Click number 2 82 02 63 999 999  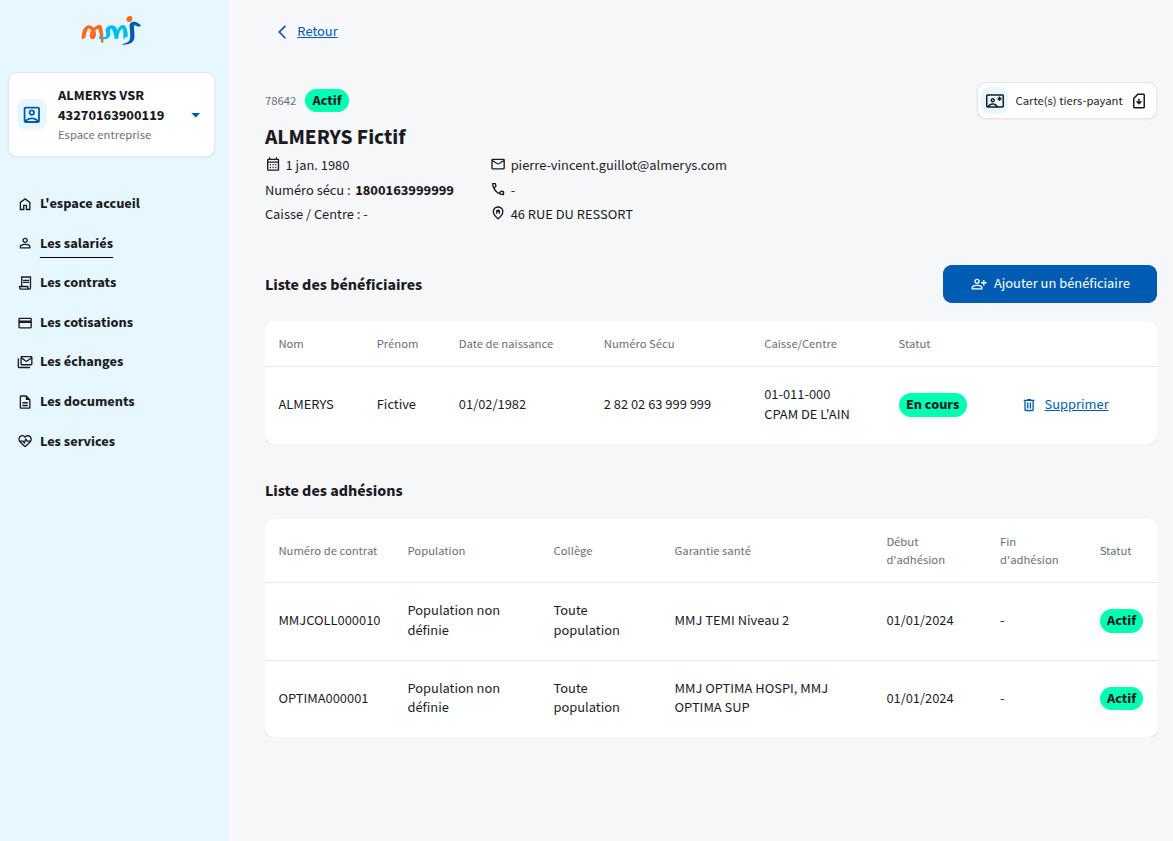click(x=657, y=405)
